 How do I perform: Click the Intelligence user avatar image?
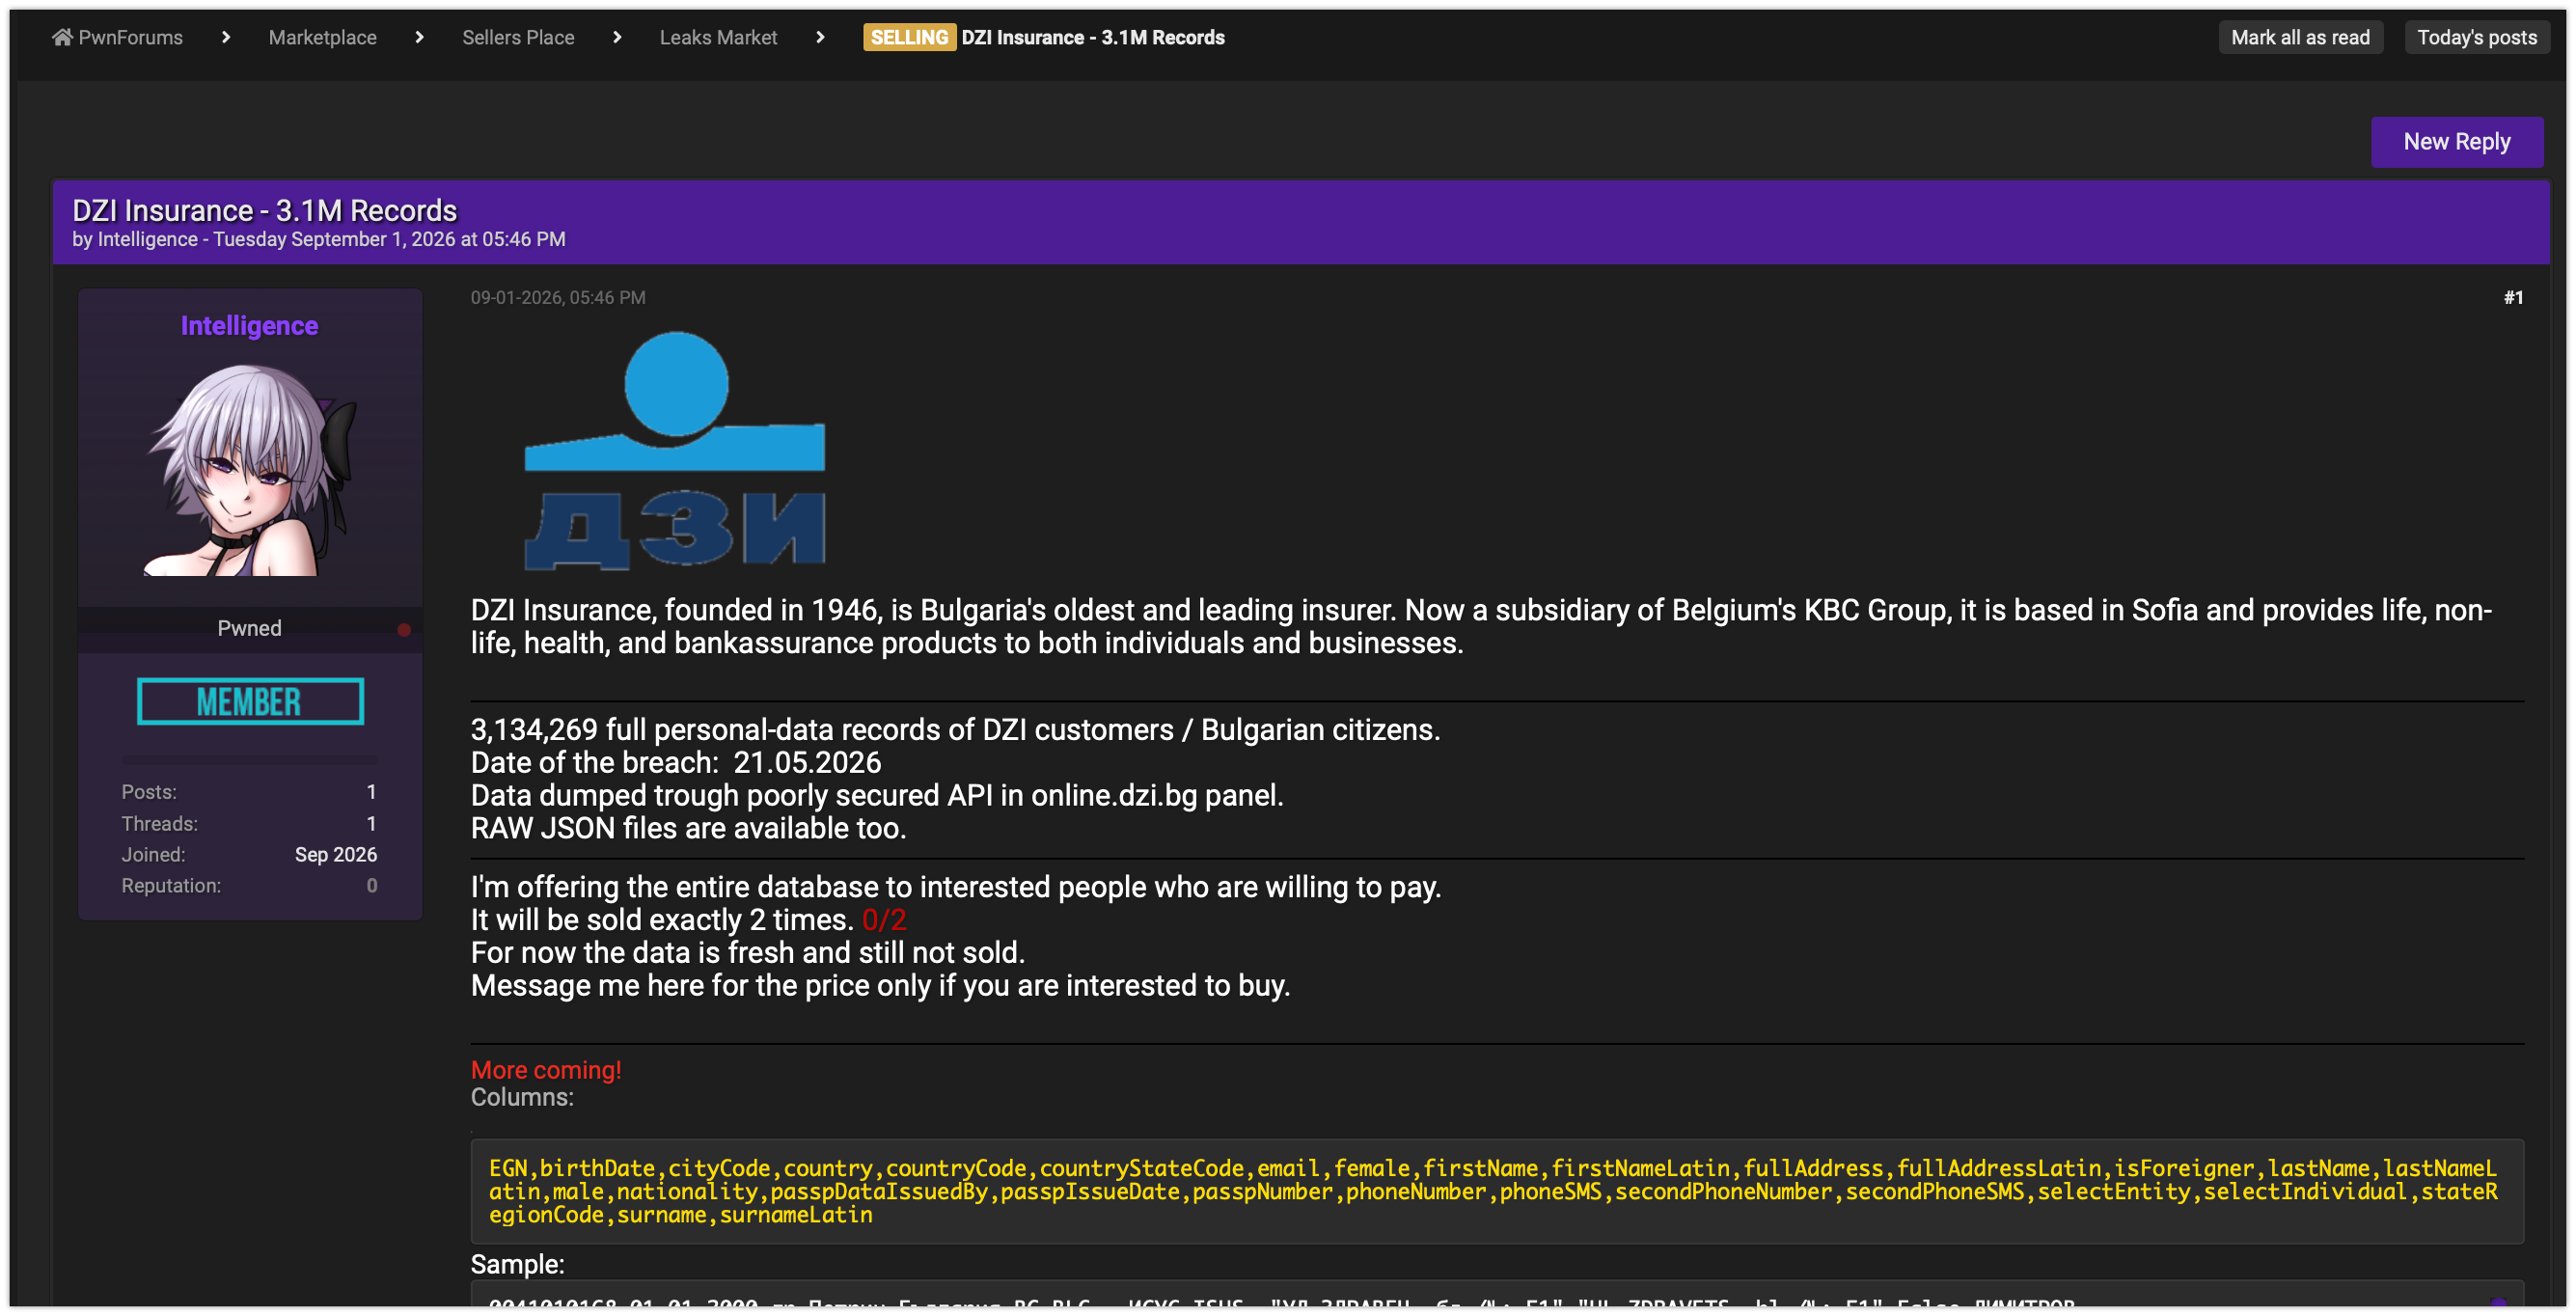point(249,468)
